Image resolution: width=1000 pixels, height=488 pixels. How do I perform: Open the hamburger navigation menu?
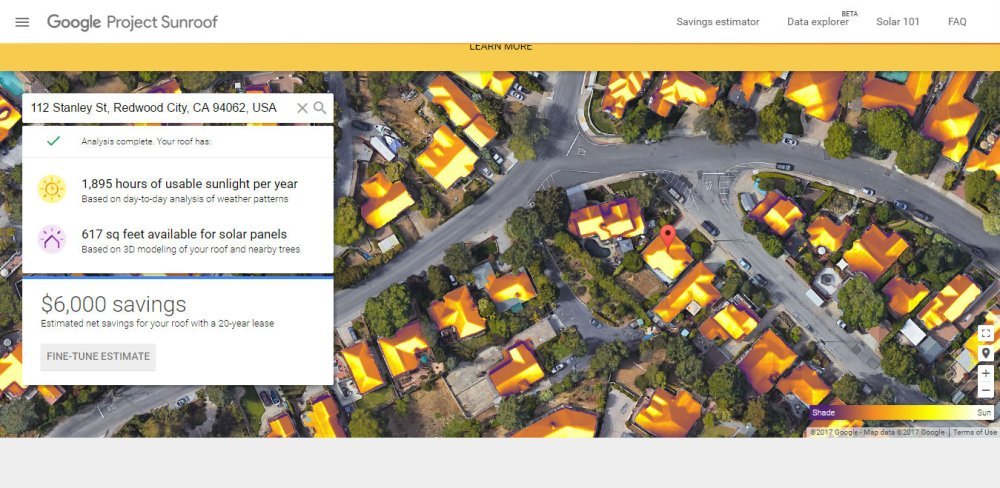[22, 22]
